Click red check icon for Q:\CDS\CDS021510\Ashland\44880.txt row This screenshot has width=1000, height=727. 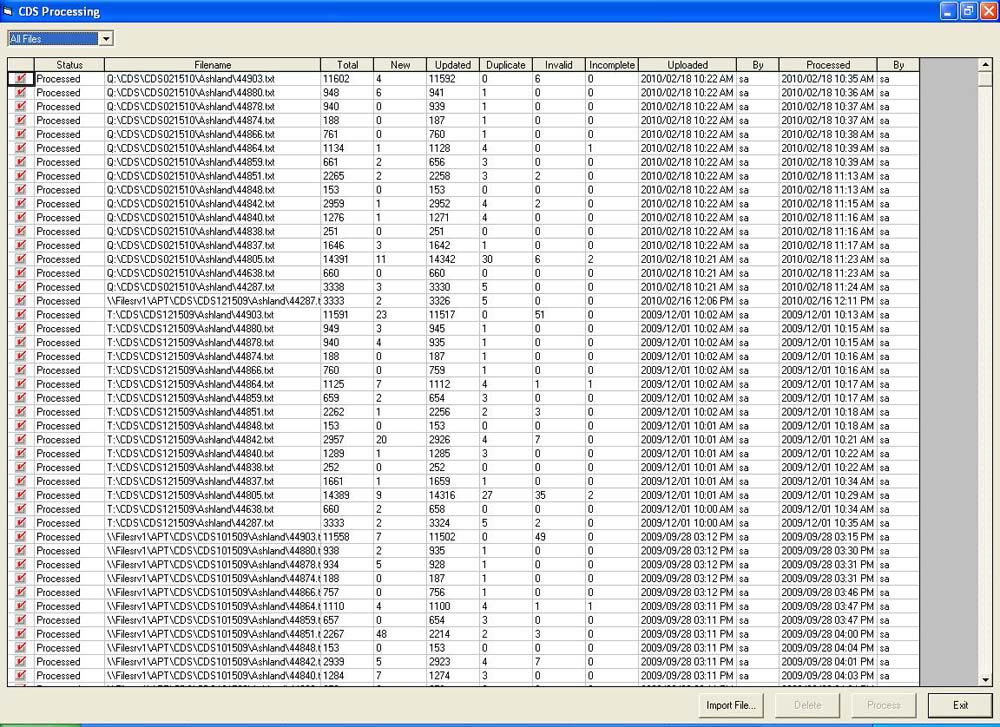tap(20, 92)
